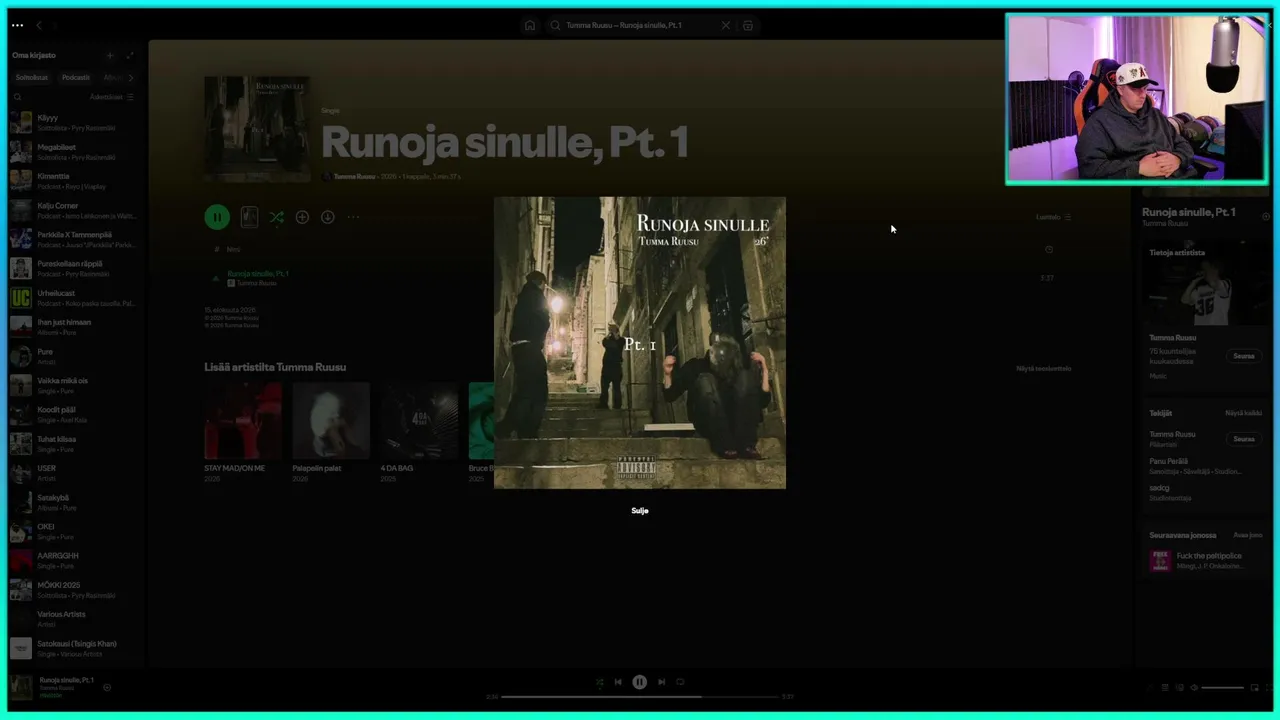The height and width of the screenshot is (720, 1280).
Task: Add the song from the now-playing side panel
Action: [x=1266, y=216]
